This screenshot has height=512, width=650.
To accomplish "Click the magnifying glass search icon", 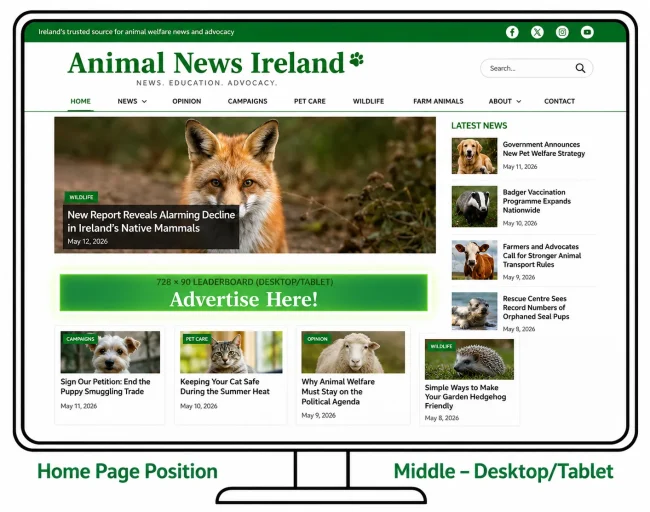I will pyautogui.click(x=580, y=68).
